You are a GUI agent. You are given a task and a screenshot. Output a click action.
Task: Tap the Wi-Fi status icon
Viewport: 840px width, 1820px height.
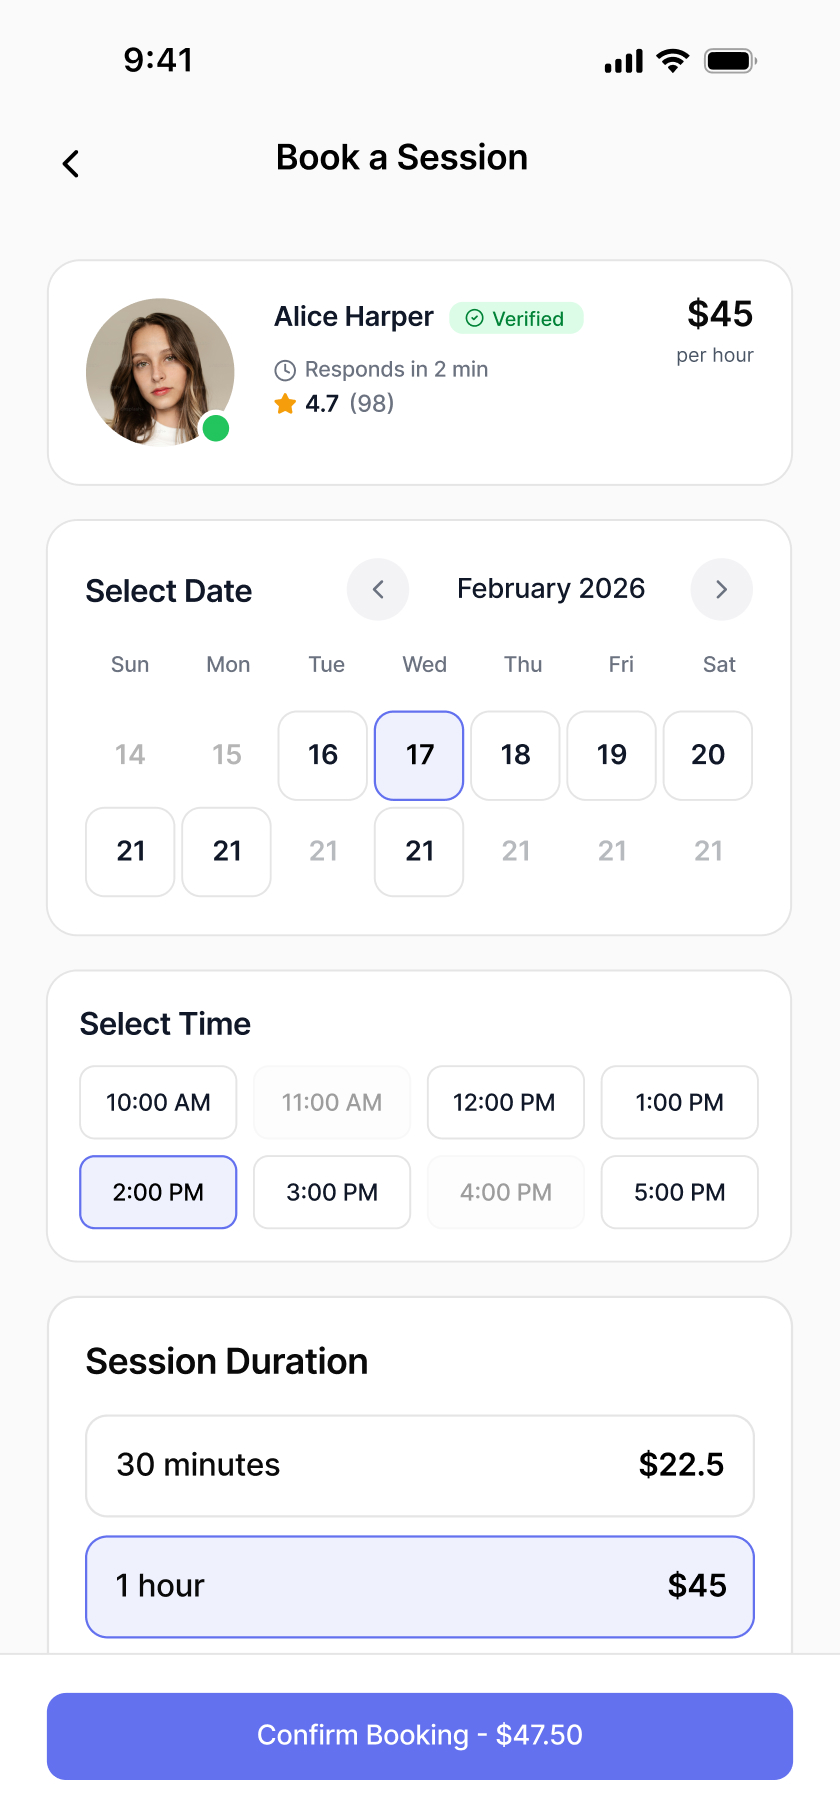[x=673, y=61]
